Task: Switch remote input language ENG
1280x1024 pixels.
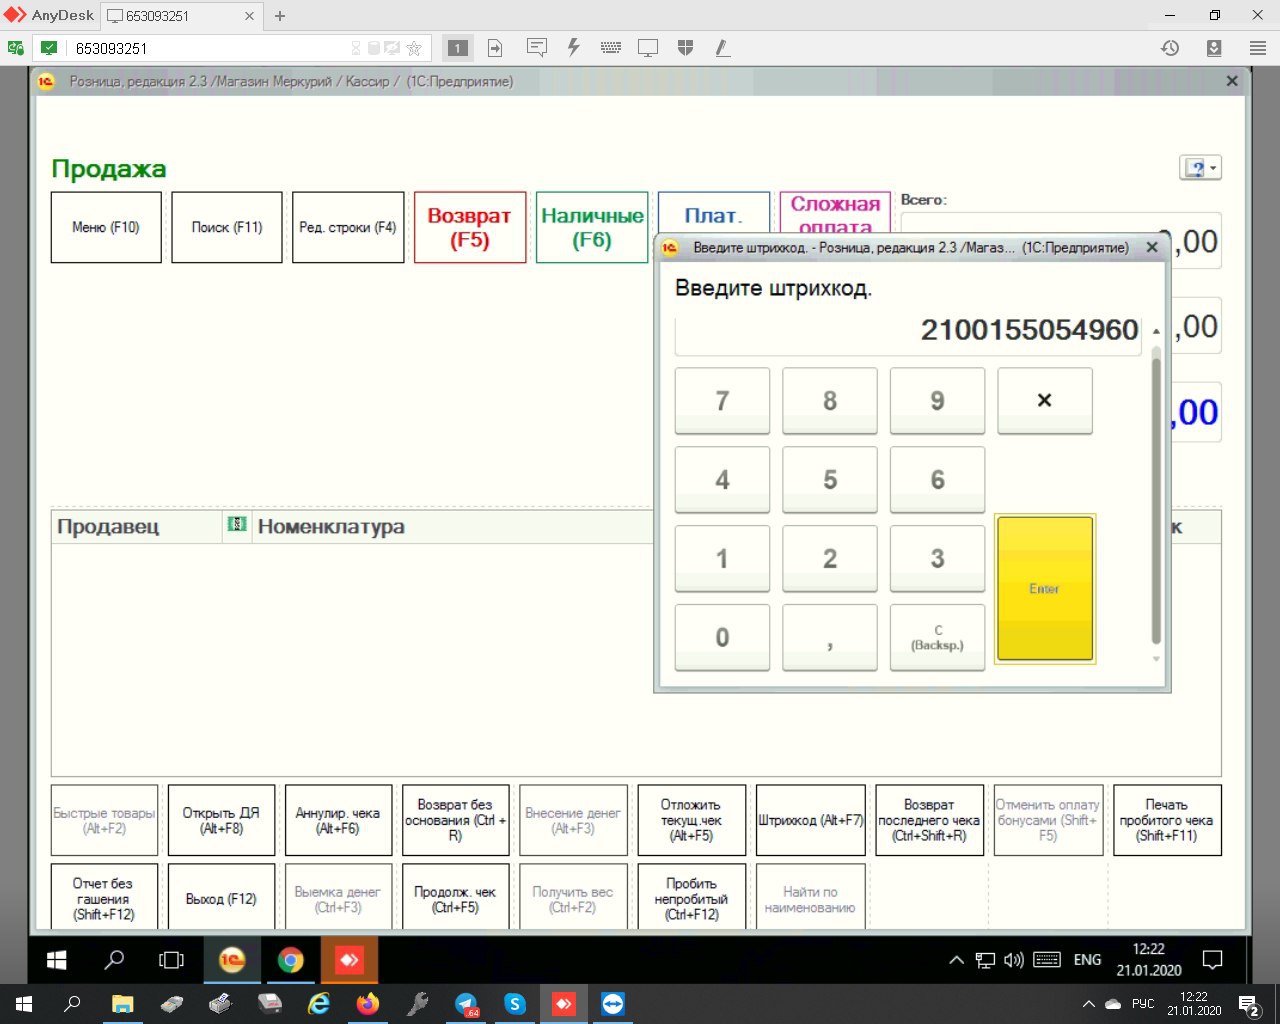Action: [x=1087, y=960]
